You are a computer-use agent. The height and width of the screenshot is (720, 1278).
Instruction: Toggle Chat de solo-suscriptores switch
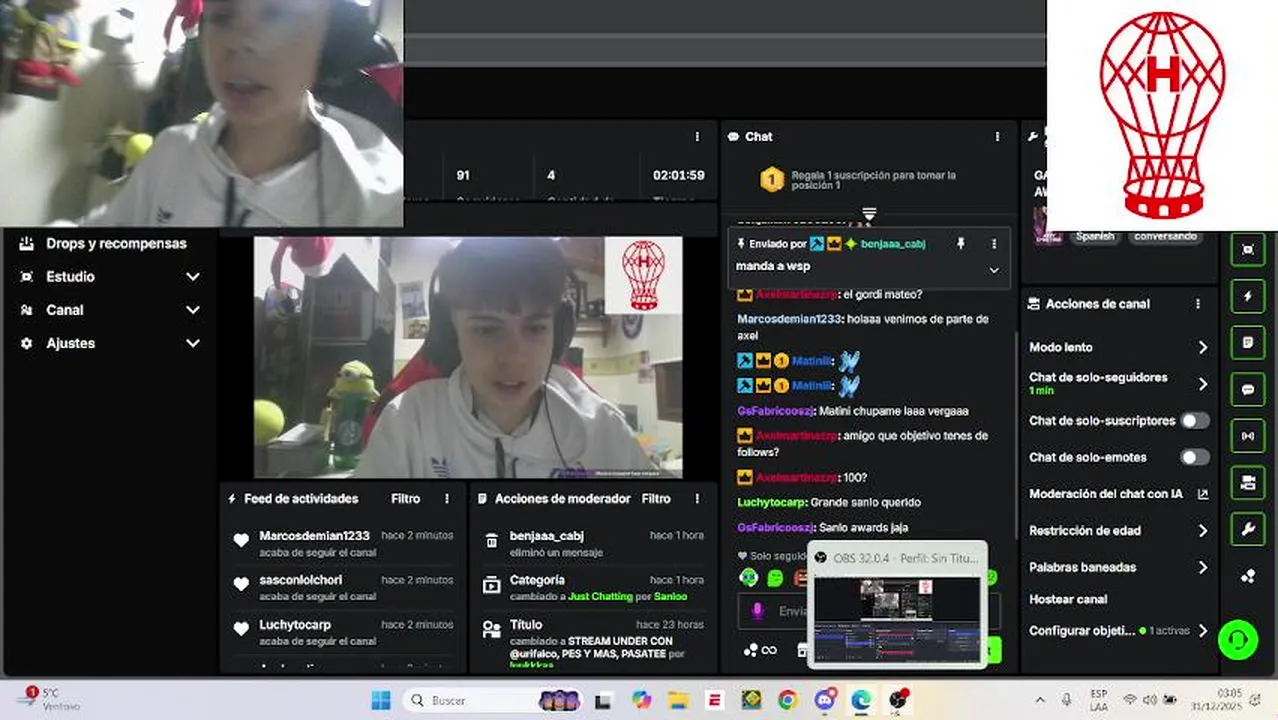point(1195,421)
